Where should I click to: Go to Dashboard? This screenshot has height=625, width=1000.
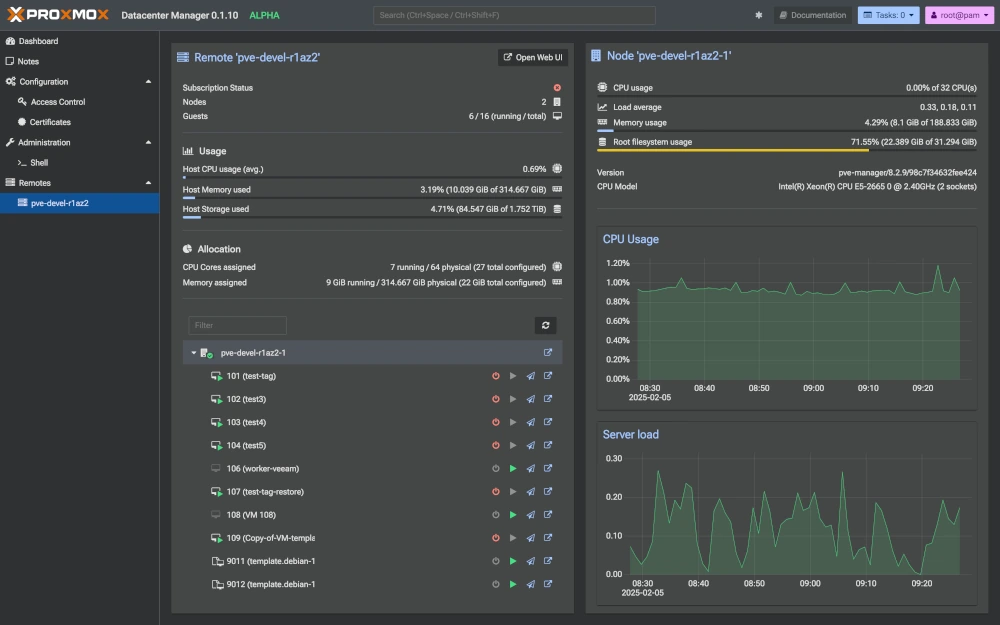pyautogui.click(x=79, y=41)
